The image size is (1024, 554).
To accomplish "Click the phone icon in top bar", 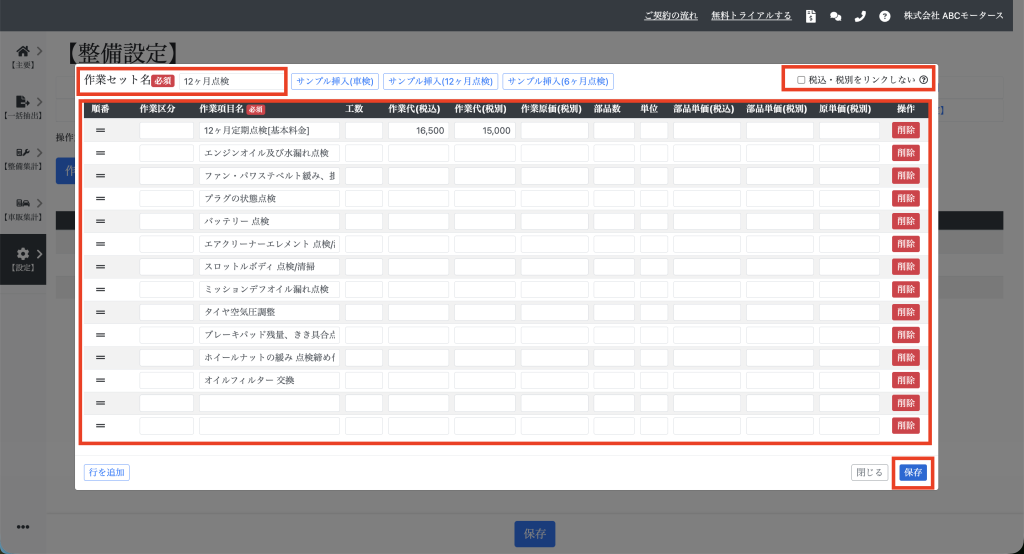I will click(860, 16).
